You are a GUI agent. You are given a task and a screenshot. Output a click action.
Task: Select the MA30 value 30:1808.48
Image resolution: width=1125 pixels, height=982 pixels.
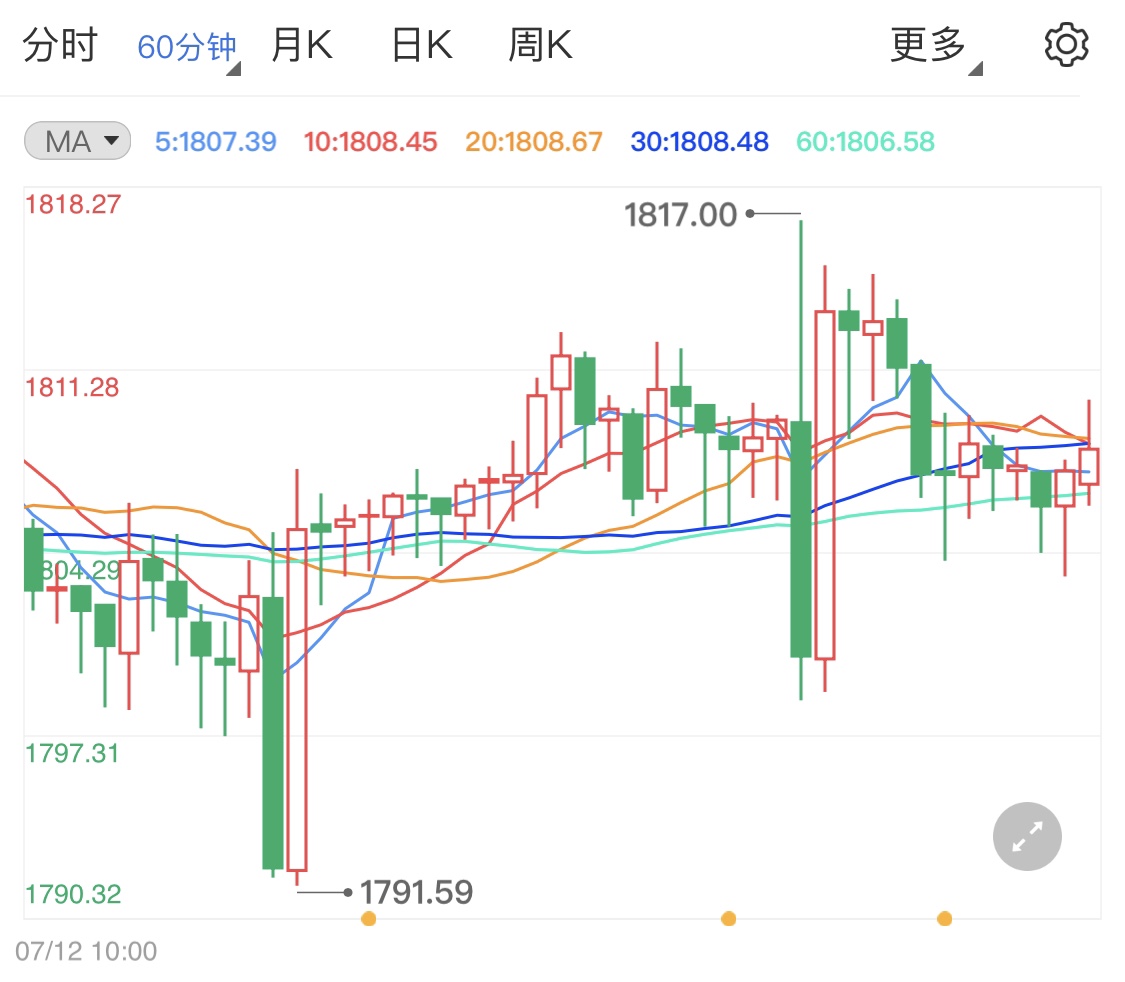point(700,141)
